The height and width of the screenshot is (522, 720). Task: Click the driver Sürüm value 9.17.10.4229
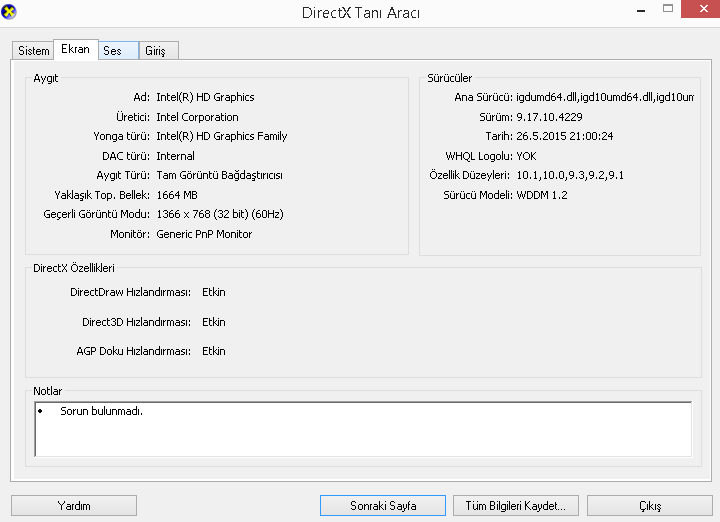tap(549, 117)
